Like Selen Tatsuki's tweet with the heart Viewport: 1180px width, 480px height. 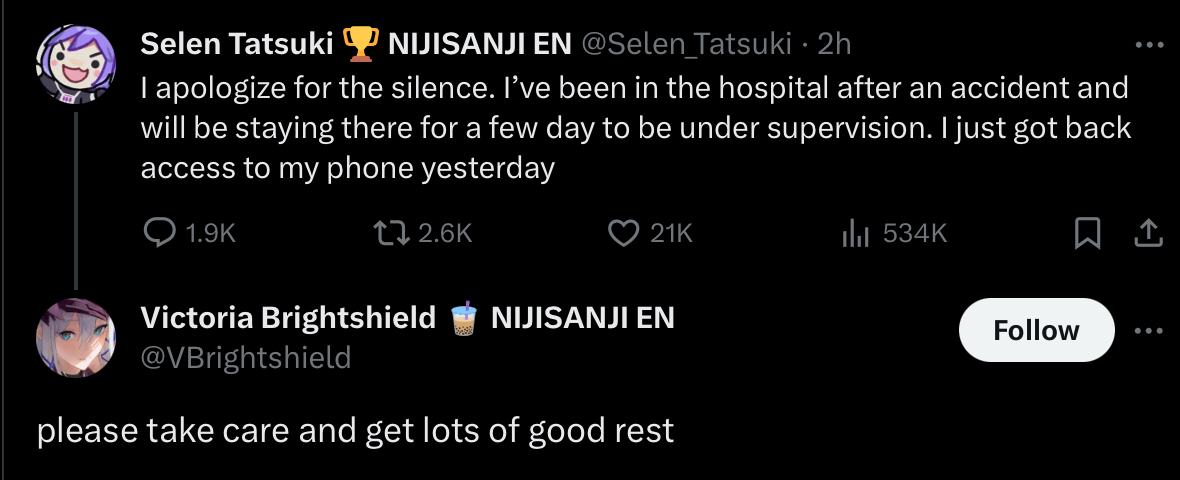point(623,233)
